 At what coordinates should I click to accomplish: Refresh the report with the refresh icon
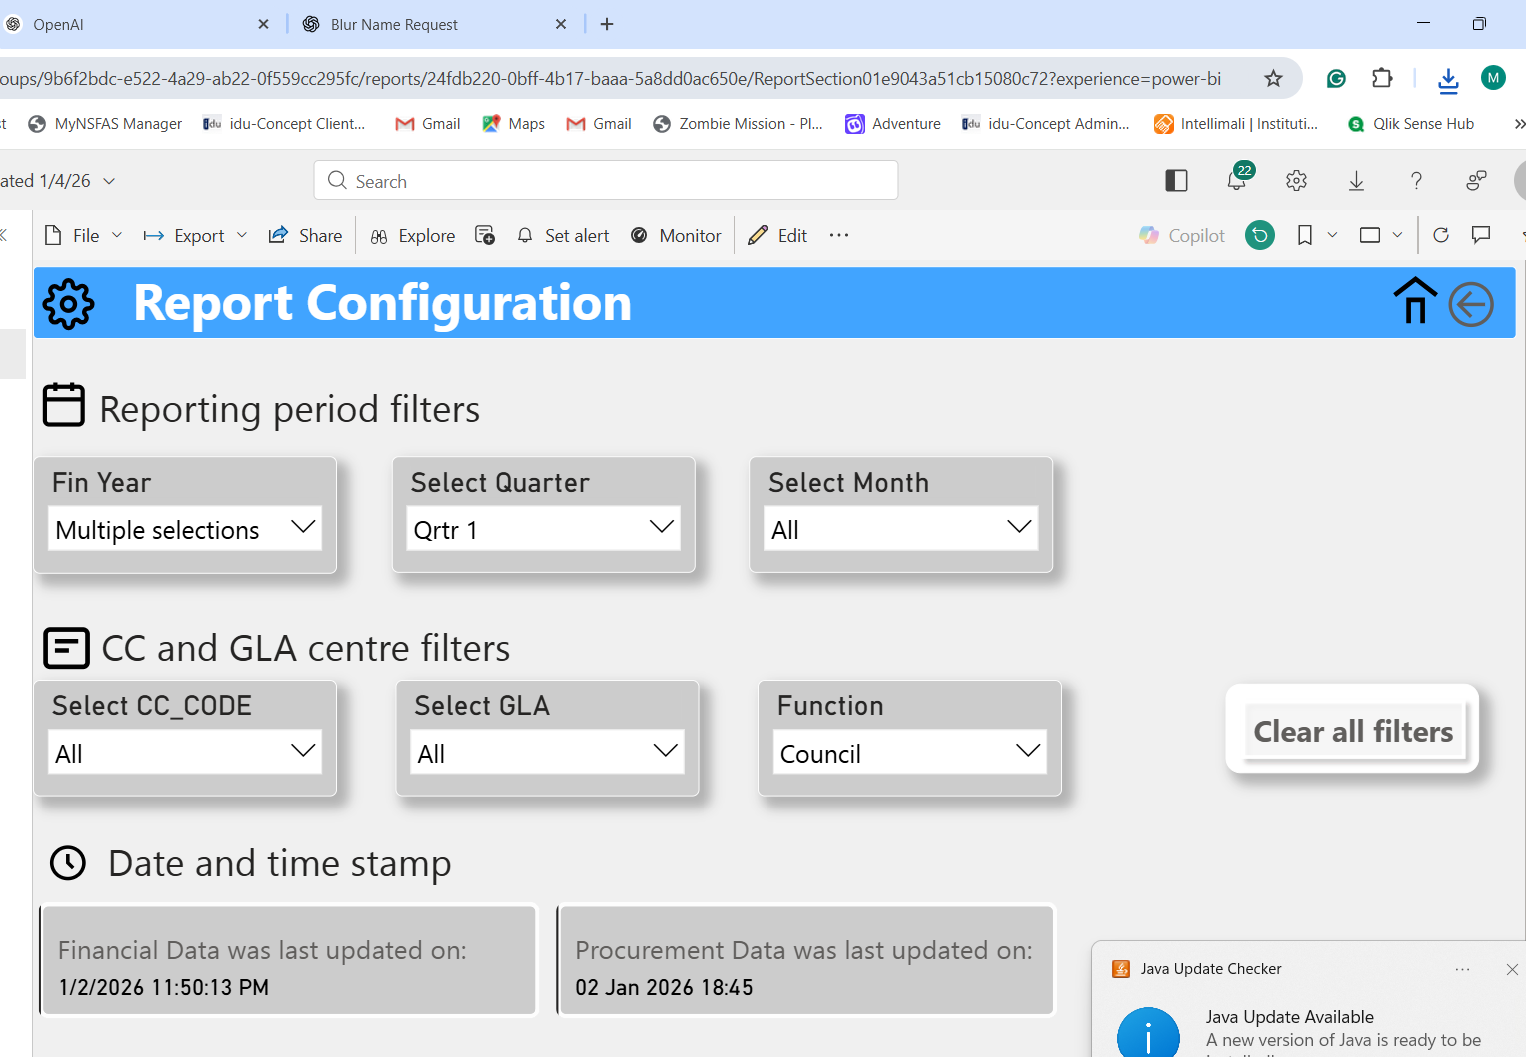point(1441,235)
